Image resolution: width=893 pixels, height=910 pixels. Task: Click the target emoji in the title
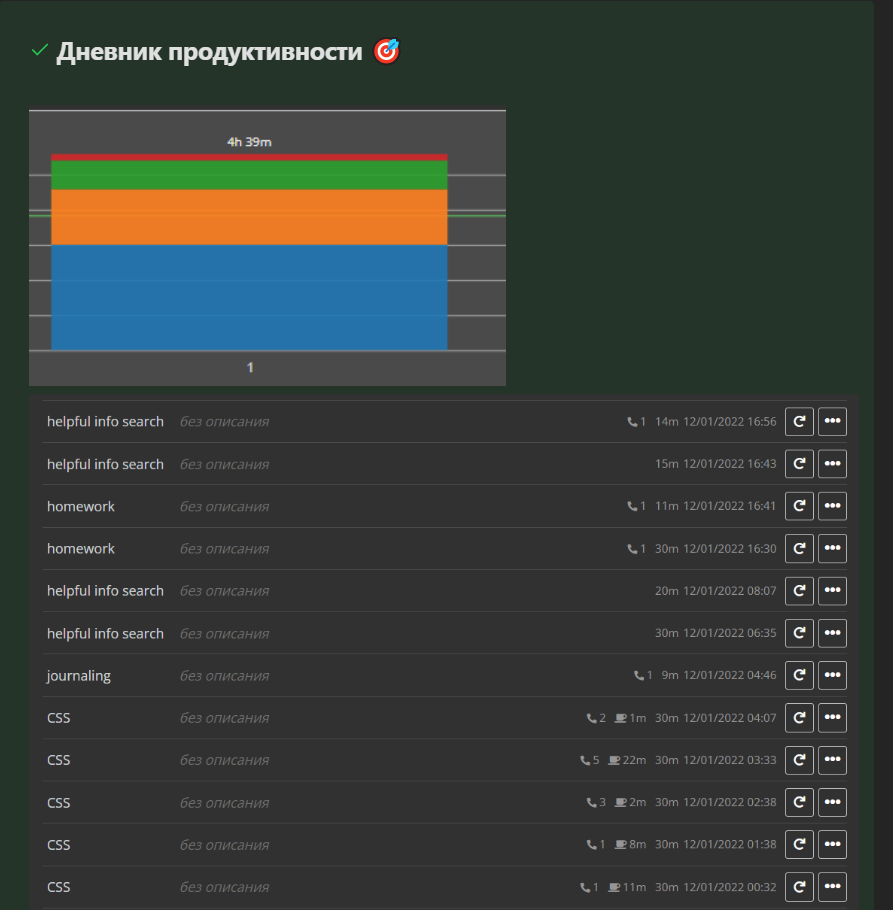coord(386,51)
